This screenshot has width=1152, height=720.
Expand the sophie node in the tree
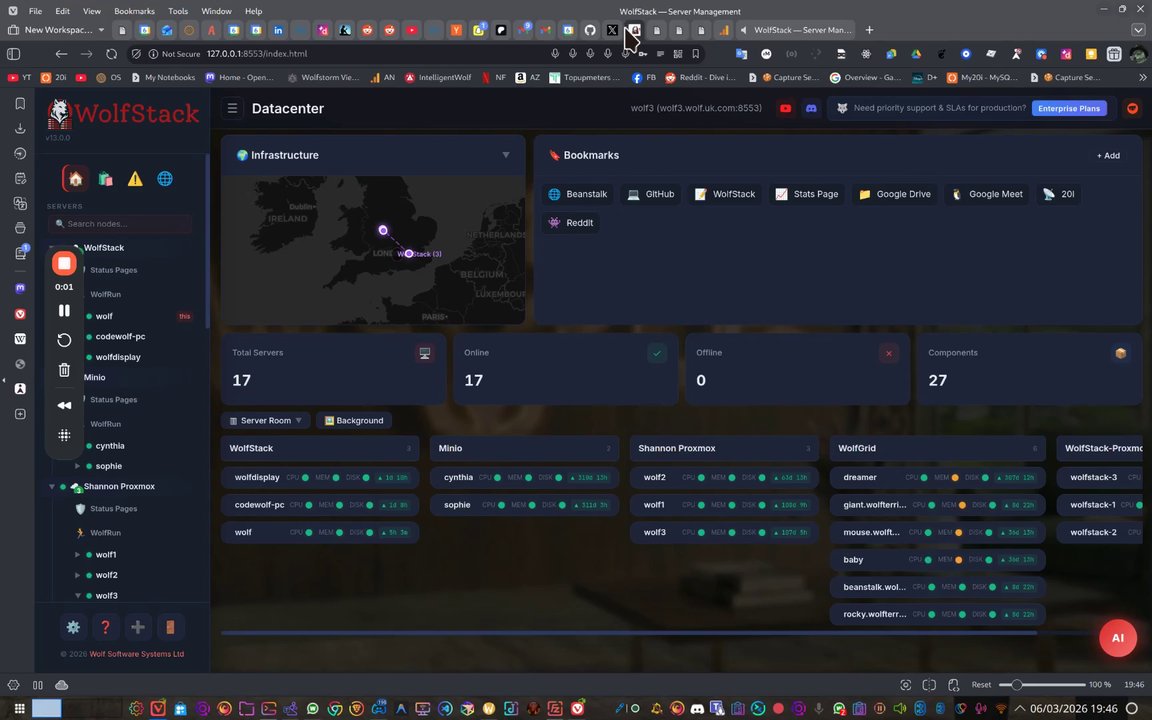click(77, 466)
